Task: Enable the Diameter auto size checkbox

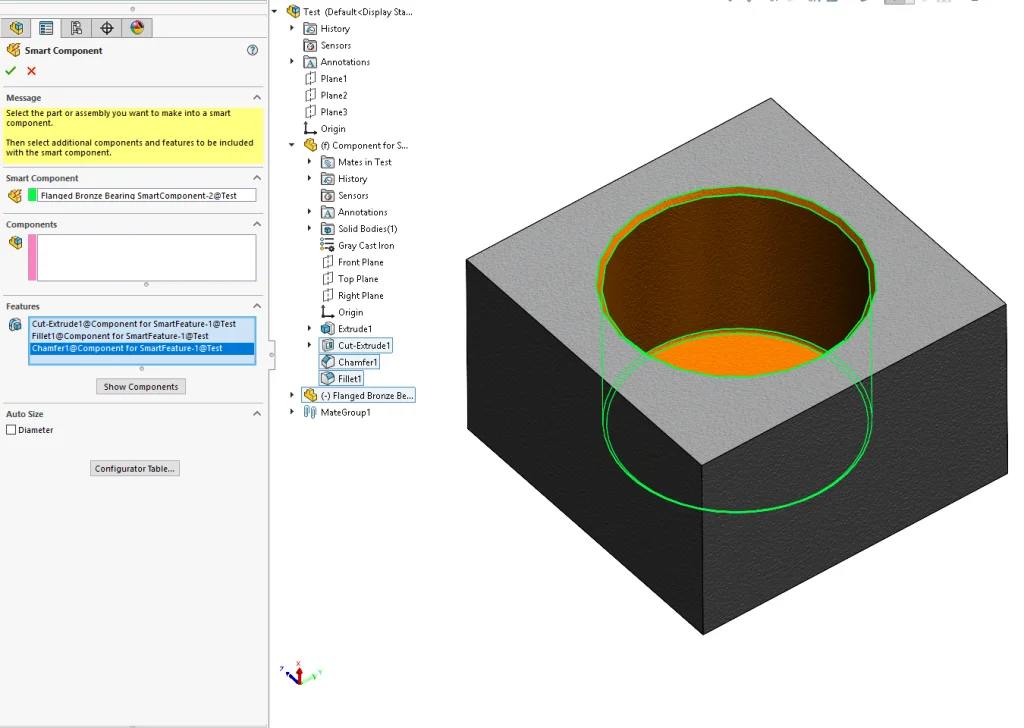Action: coord(11,430)
